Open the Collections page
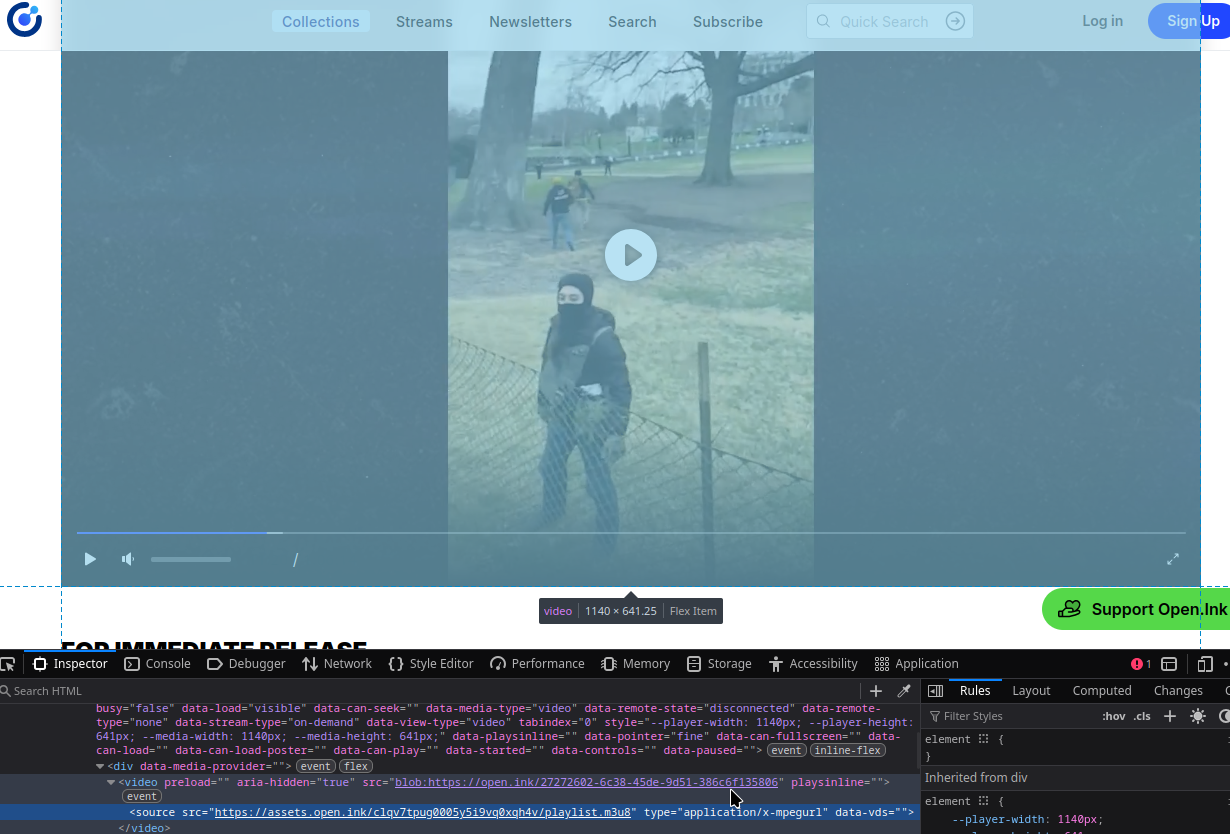Viewport: 1230px width, 834px height. 320,21
